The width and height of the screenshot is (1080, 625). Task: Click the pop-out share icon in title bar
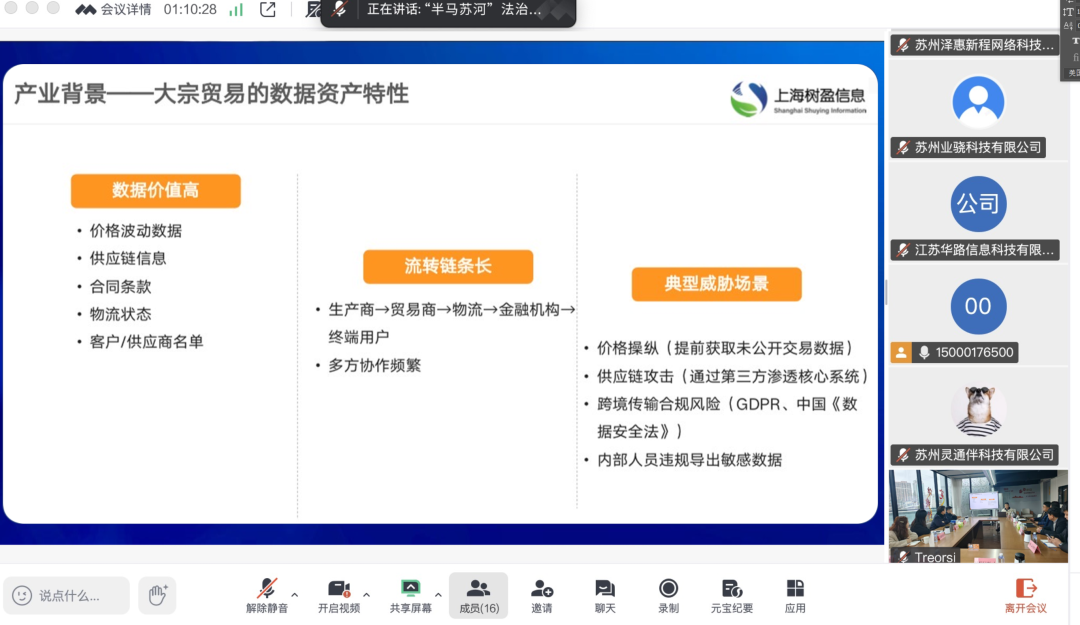(268, 10)
